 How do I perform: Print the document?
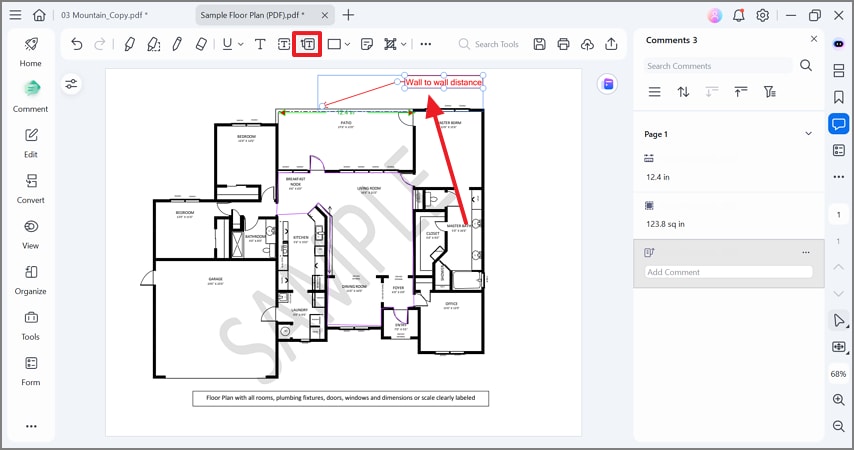(x=563, y=44)
